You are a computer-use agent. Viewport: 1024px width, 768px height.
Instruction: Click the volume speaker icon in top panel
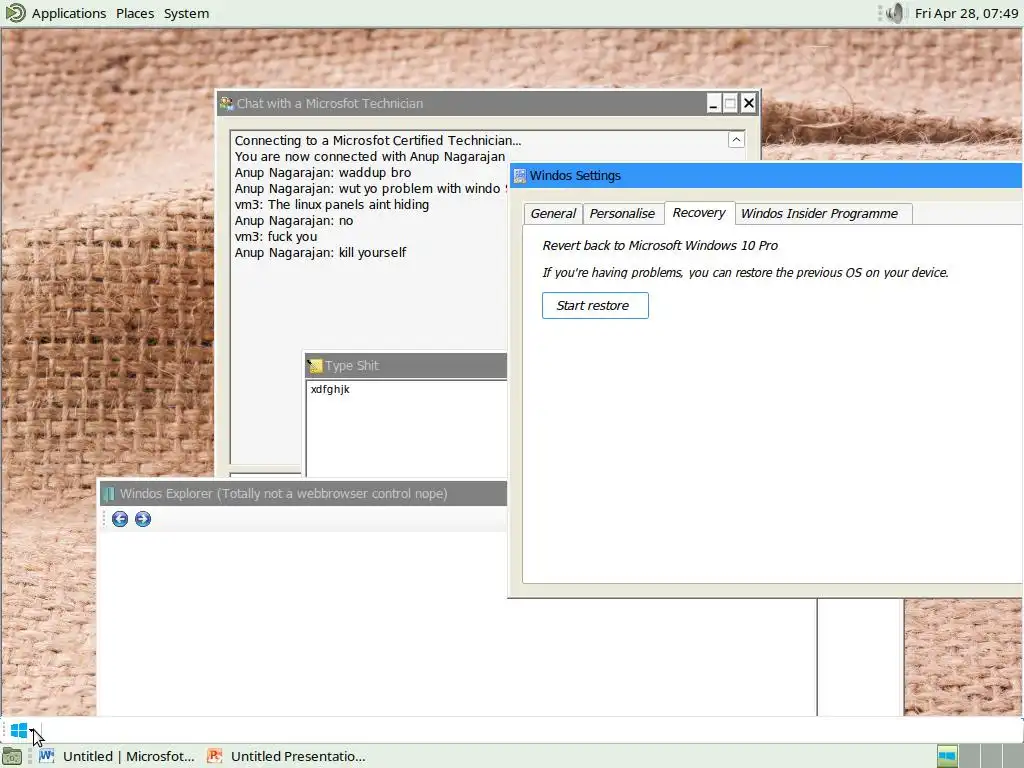[x=895, y=13]
